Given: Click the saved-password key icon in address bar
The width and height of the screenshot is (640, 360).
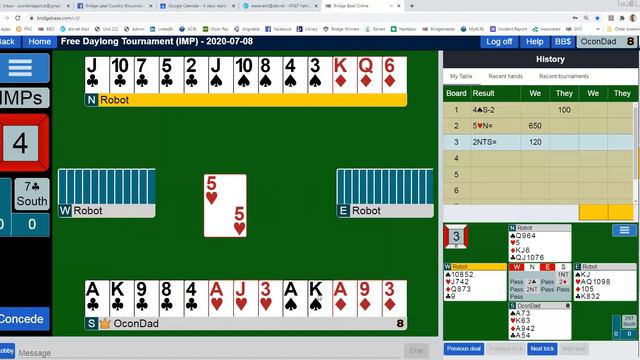Looking at the screenshot, I should coord(575,18).
